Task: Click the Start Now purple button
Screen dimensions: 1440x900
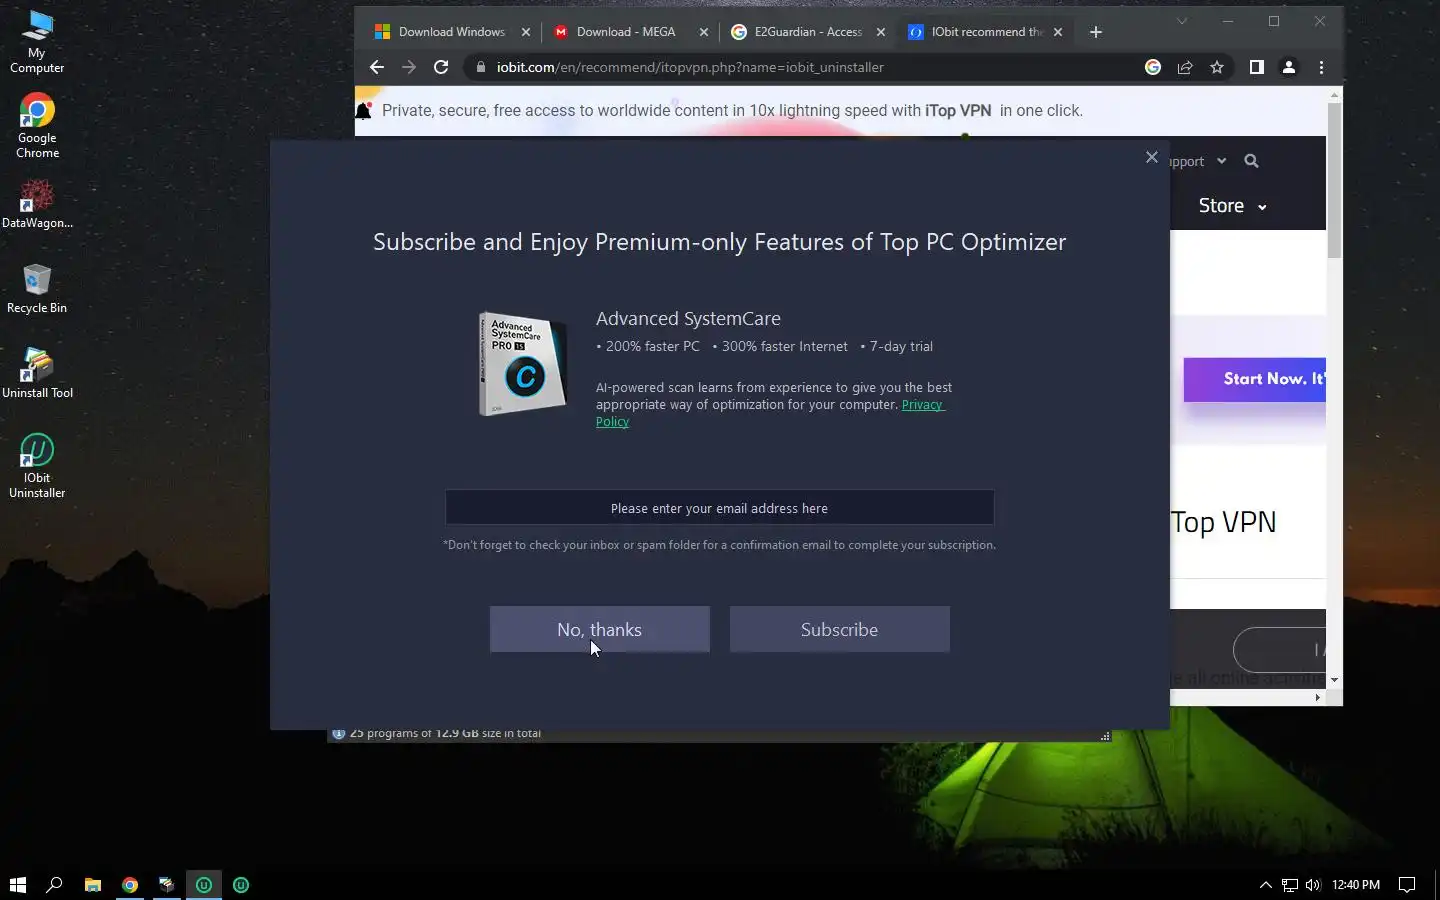Action: tap(1255, 379)
